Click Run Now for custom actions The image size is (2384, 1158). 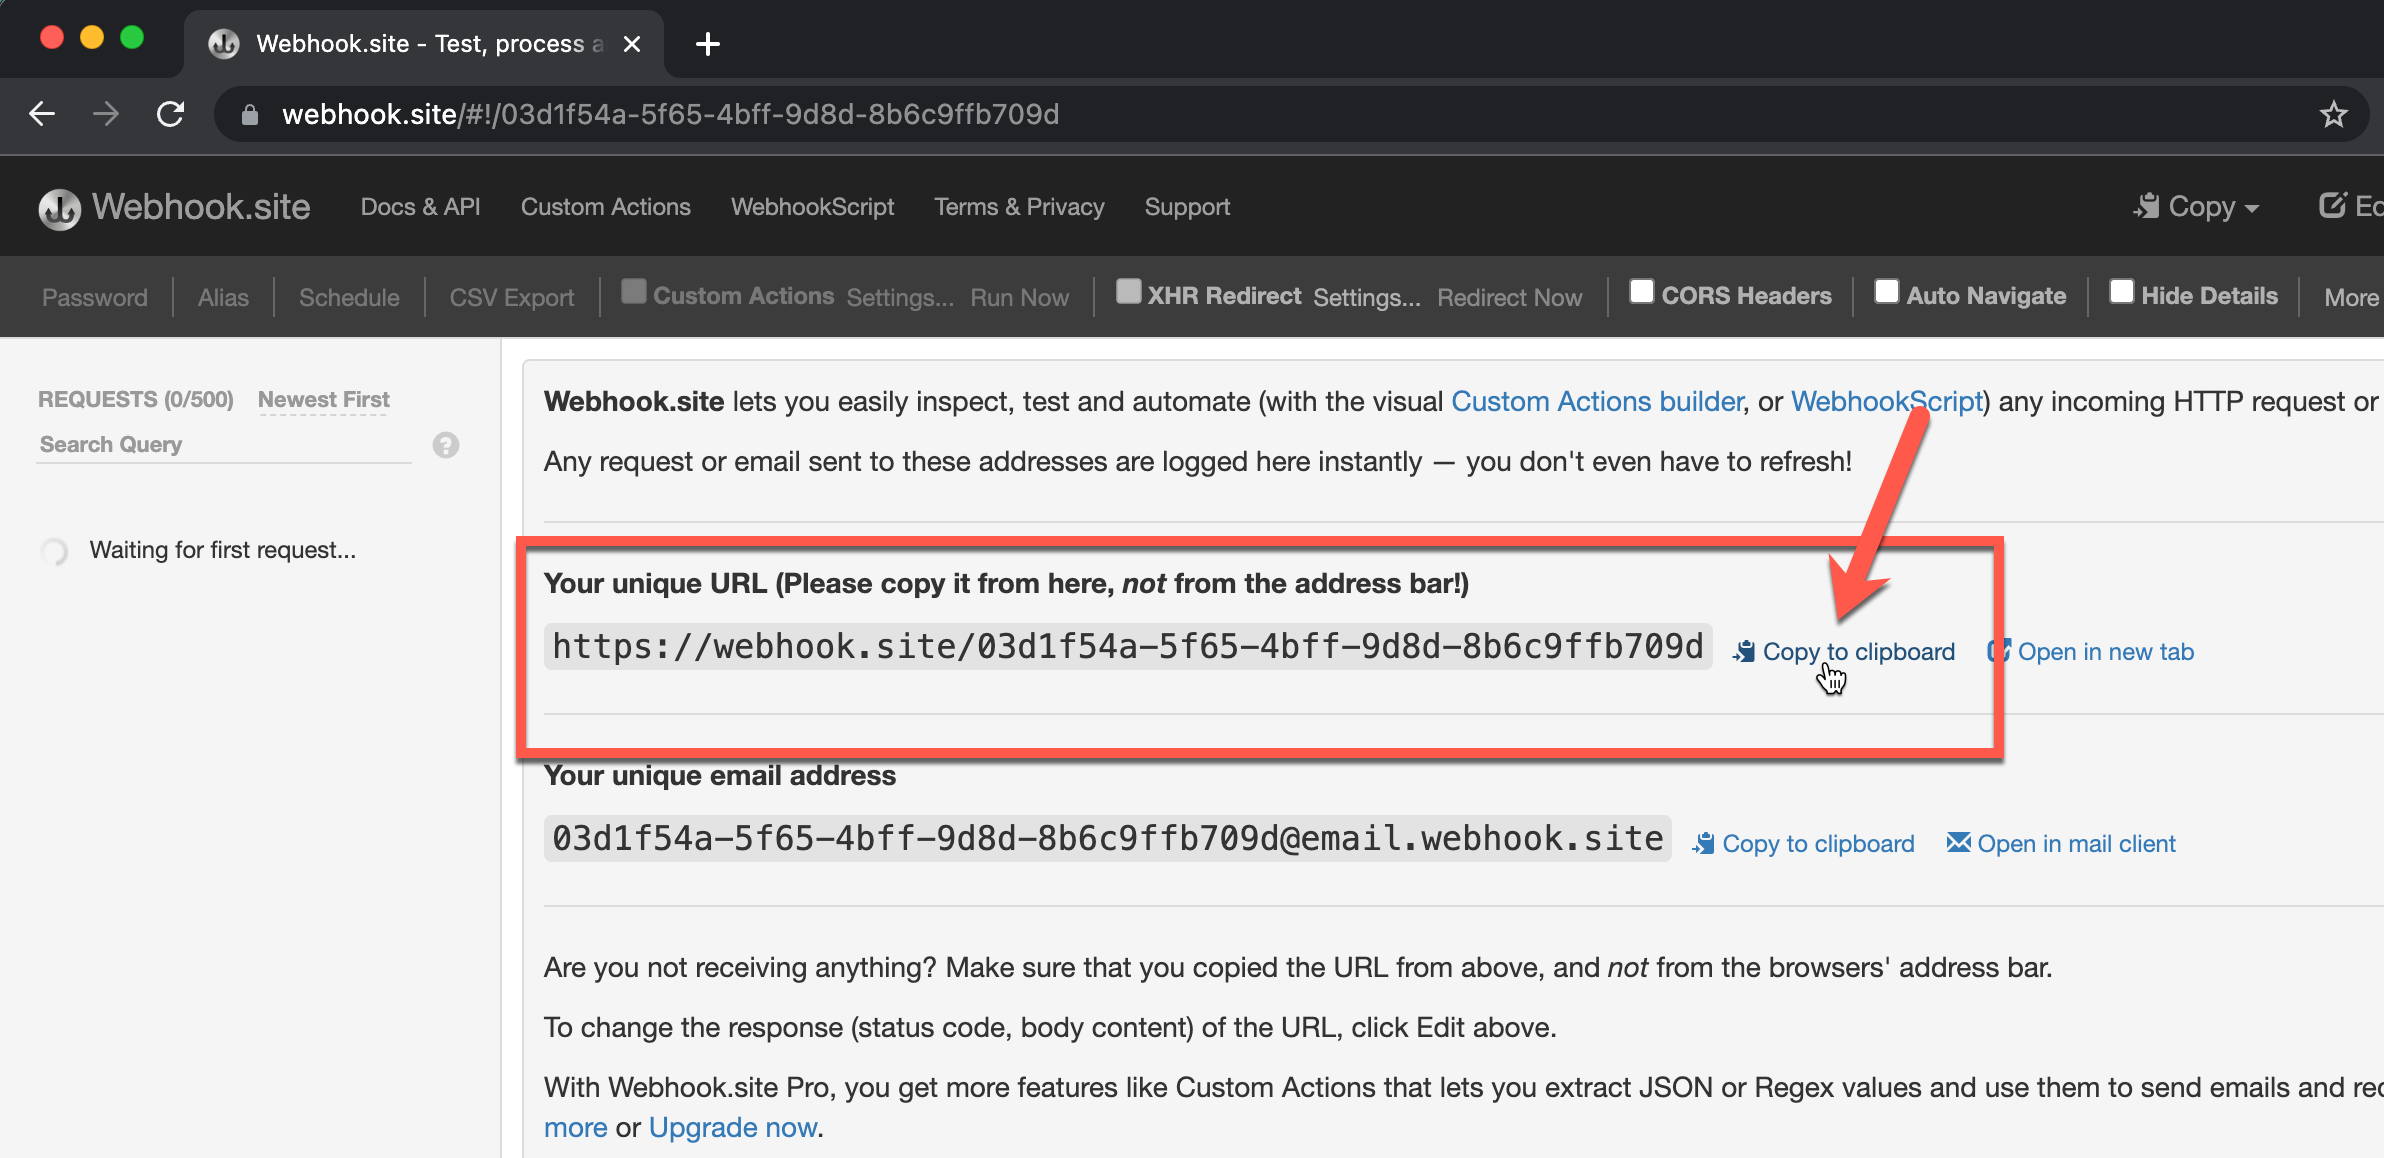(1019, 298)
